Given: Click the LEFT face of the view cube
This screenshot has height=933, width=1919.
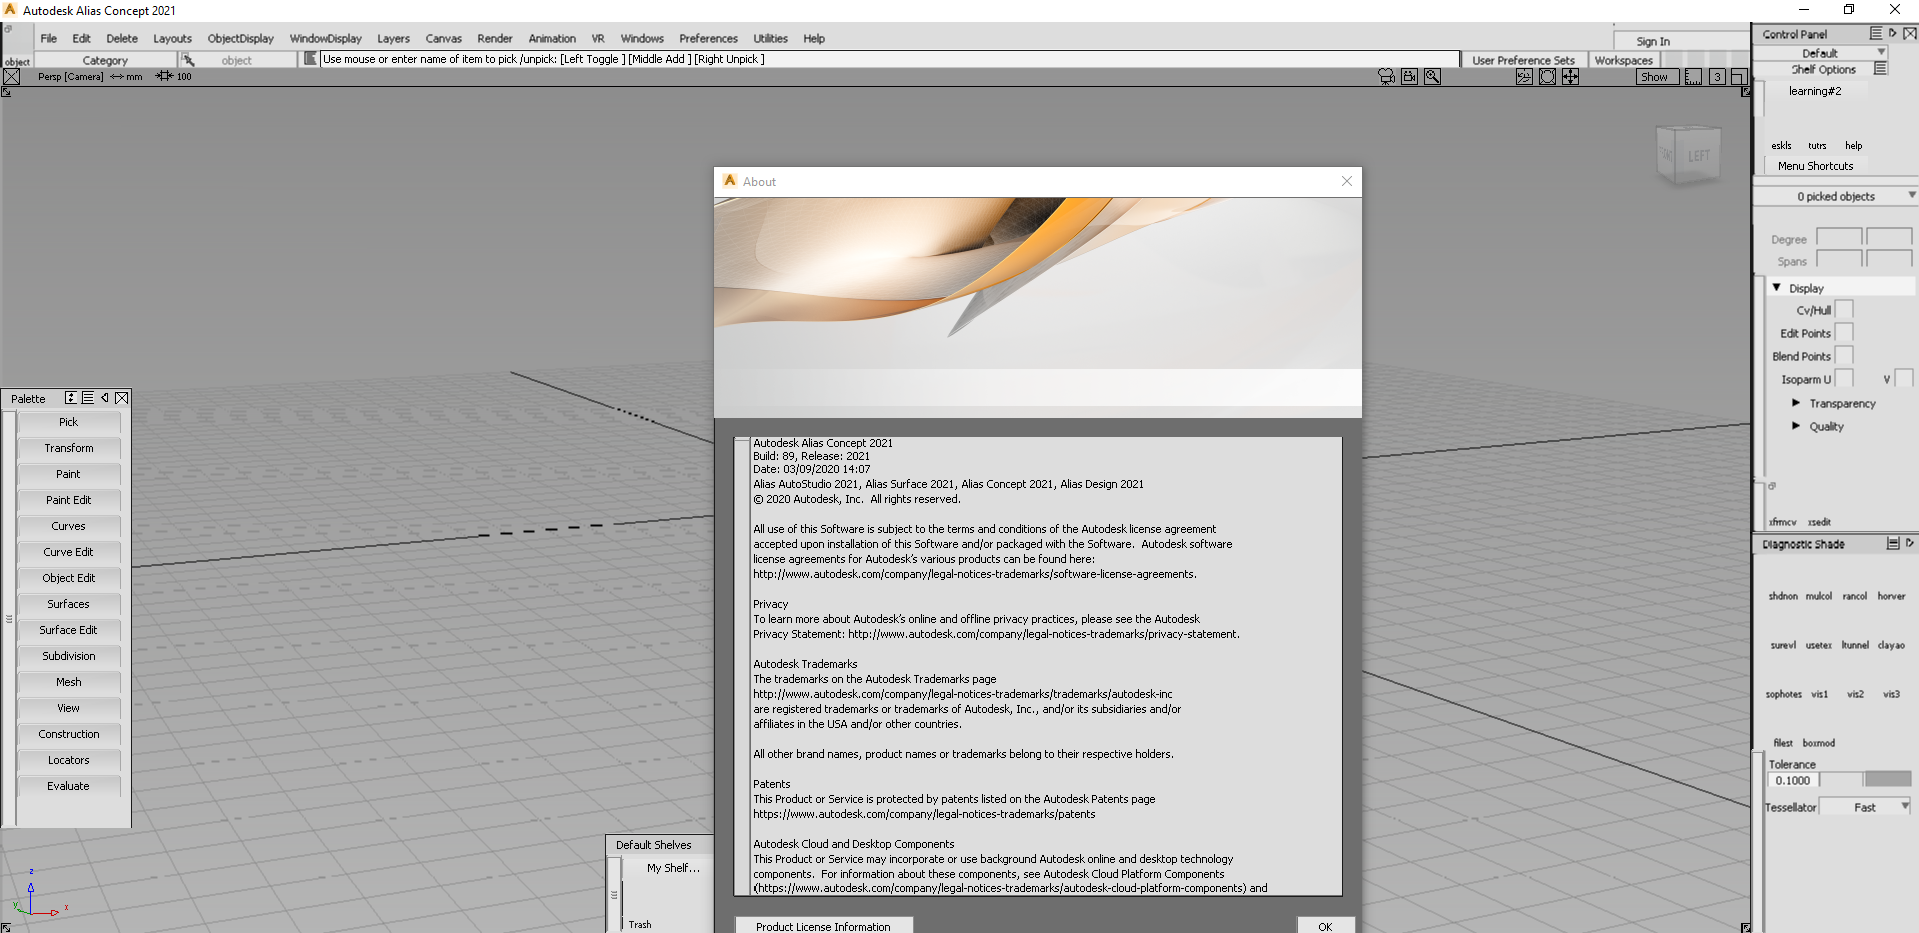Looking at the screenshot, I should click(1699, 156).
